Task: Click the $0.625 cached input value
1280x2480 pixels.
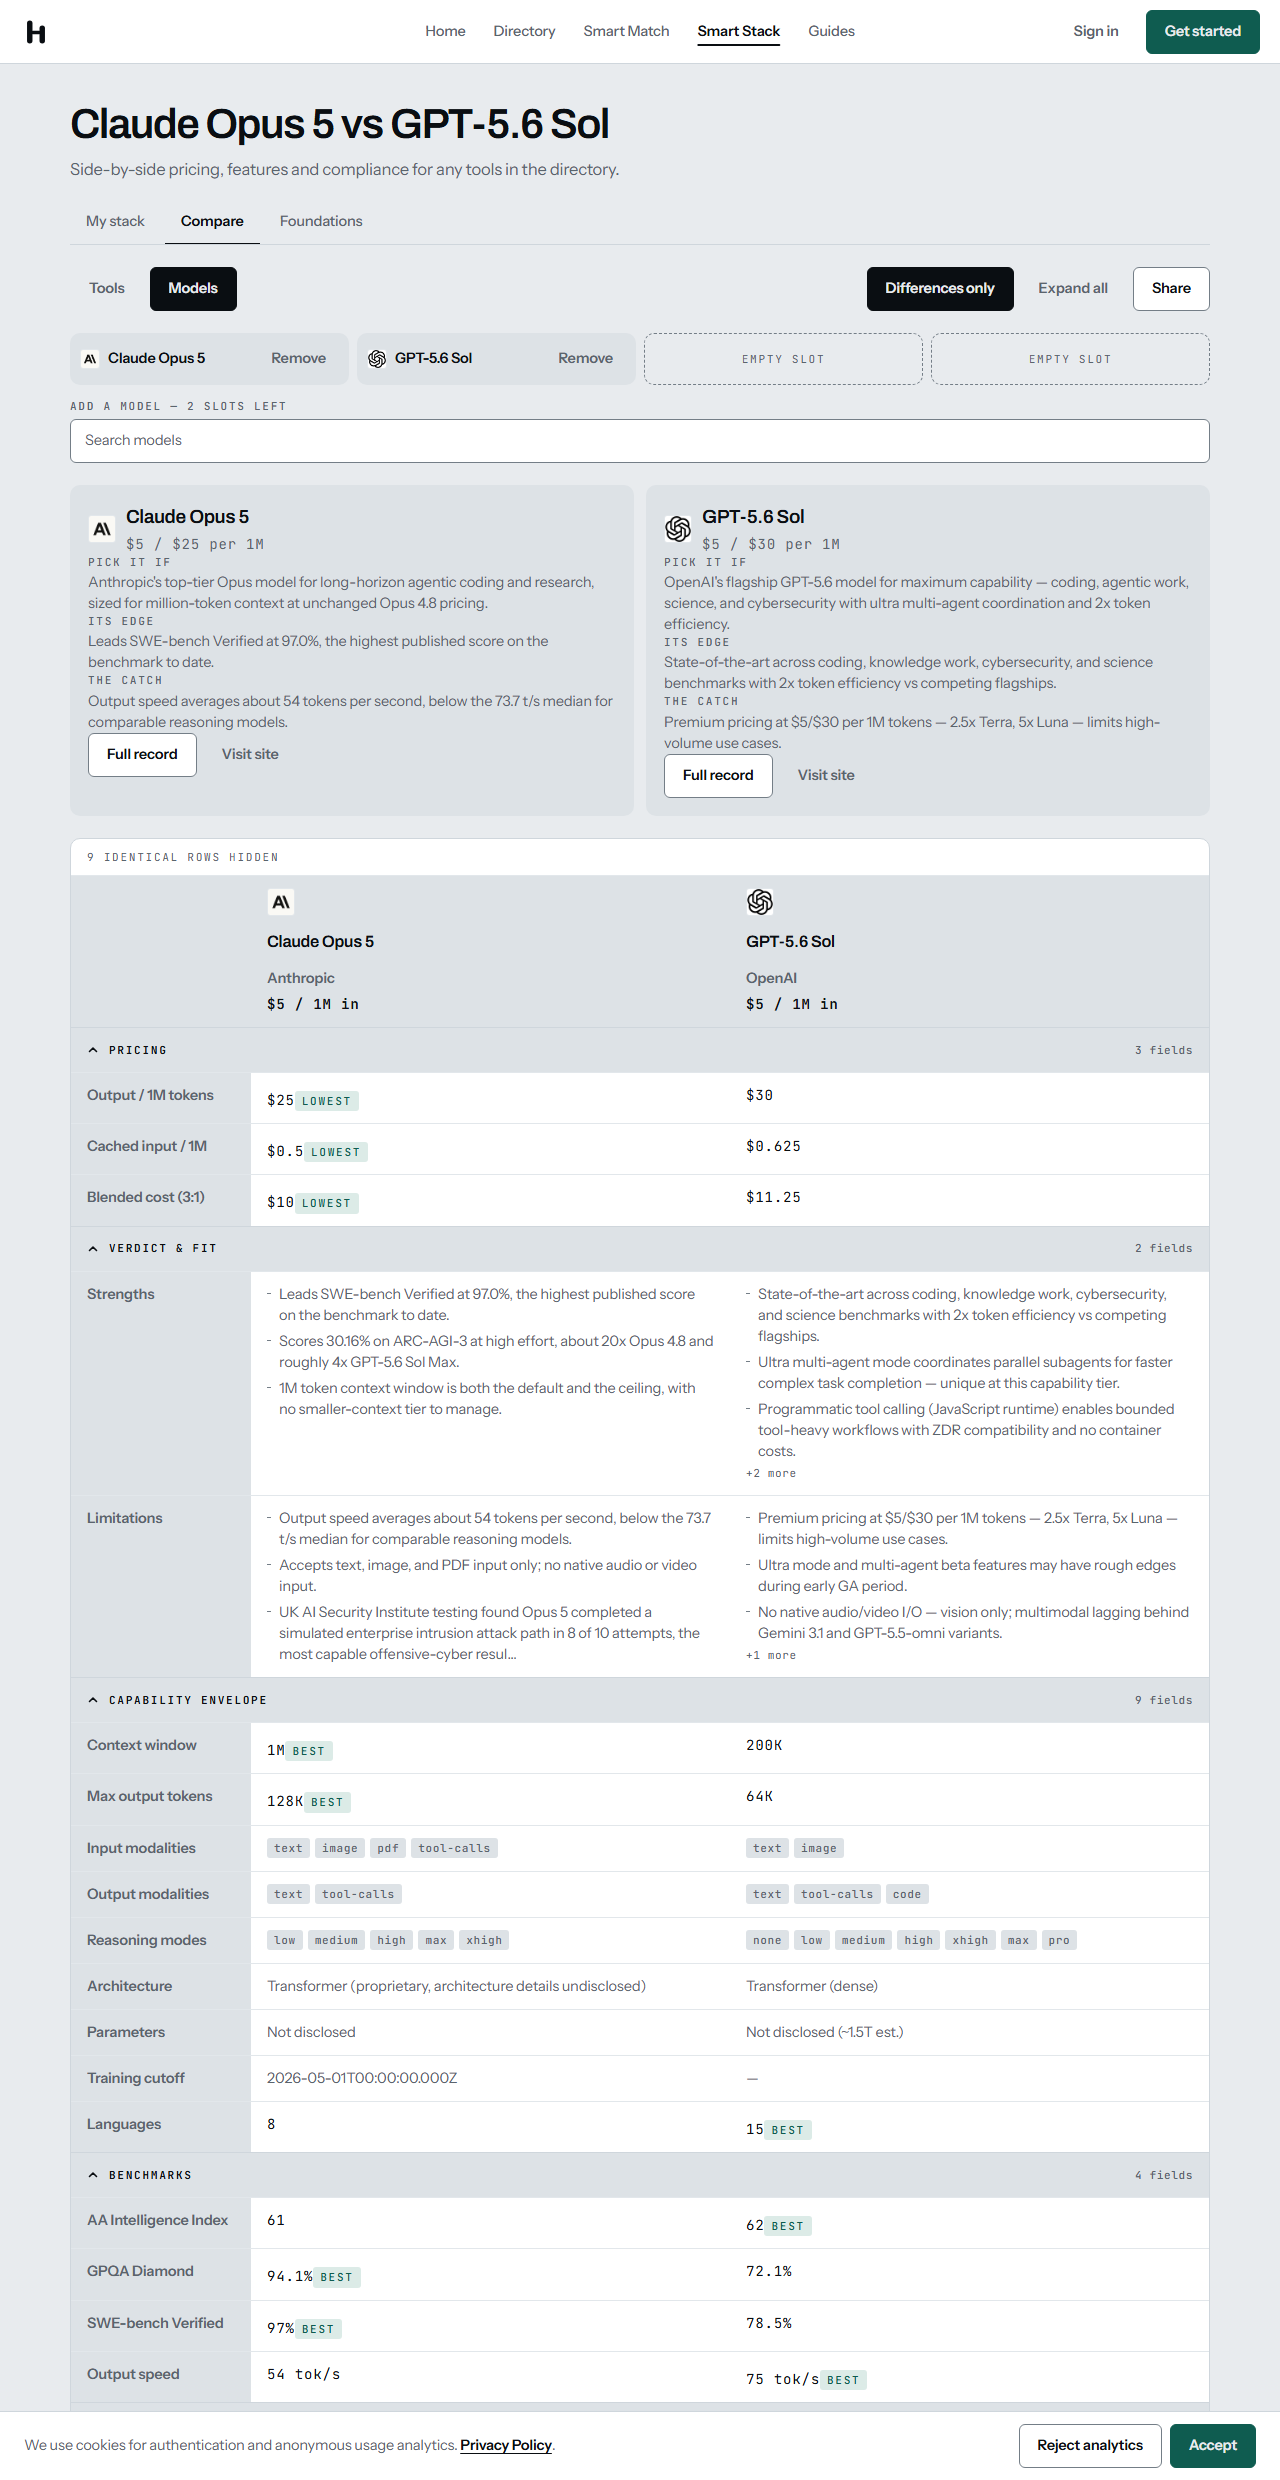Action: tap(773, 1146)
